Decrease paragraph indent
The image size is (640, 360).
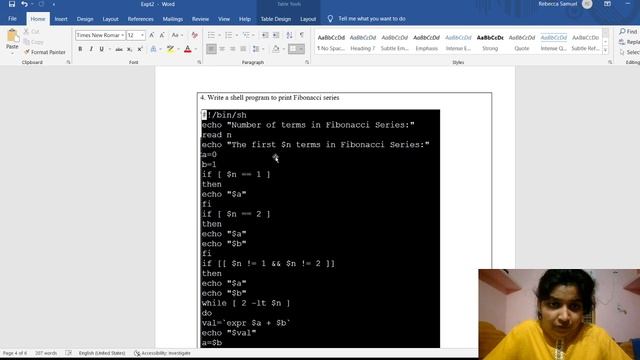[265, 36]
